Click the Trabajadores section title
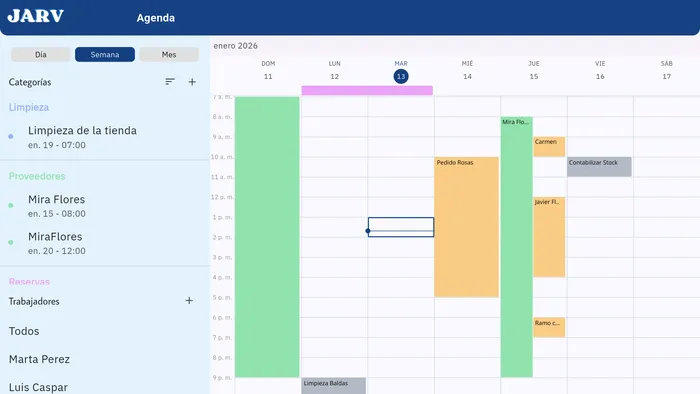Viewport: 700px width, 394px height. point(34,301)
